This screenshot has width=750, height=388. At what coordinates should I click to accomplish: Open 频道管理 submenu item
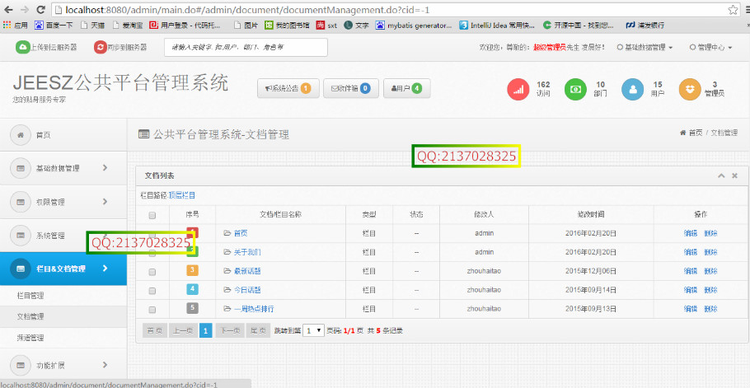pyautogui.click(x=31, y=338)
